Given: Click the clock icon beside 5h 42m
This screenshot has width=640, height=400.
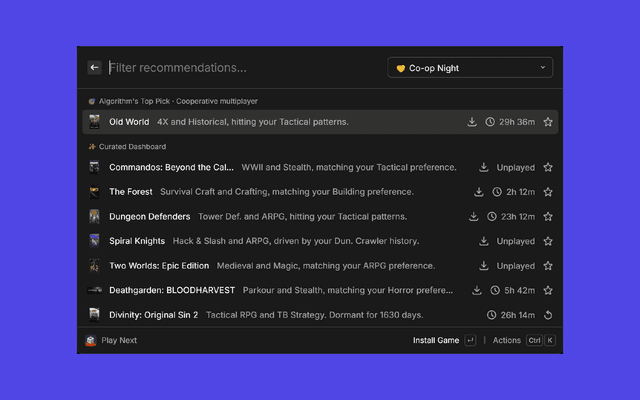Looking at the screenshot, I should coord(495,290).
